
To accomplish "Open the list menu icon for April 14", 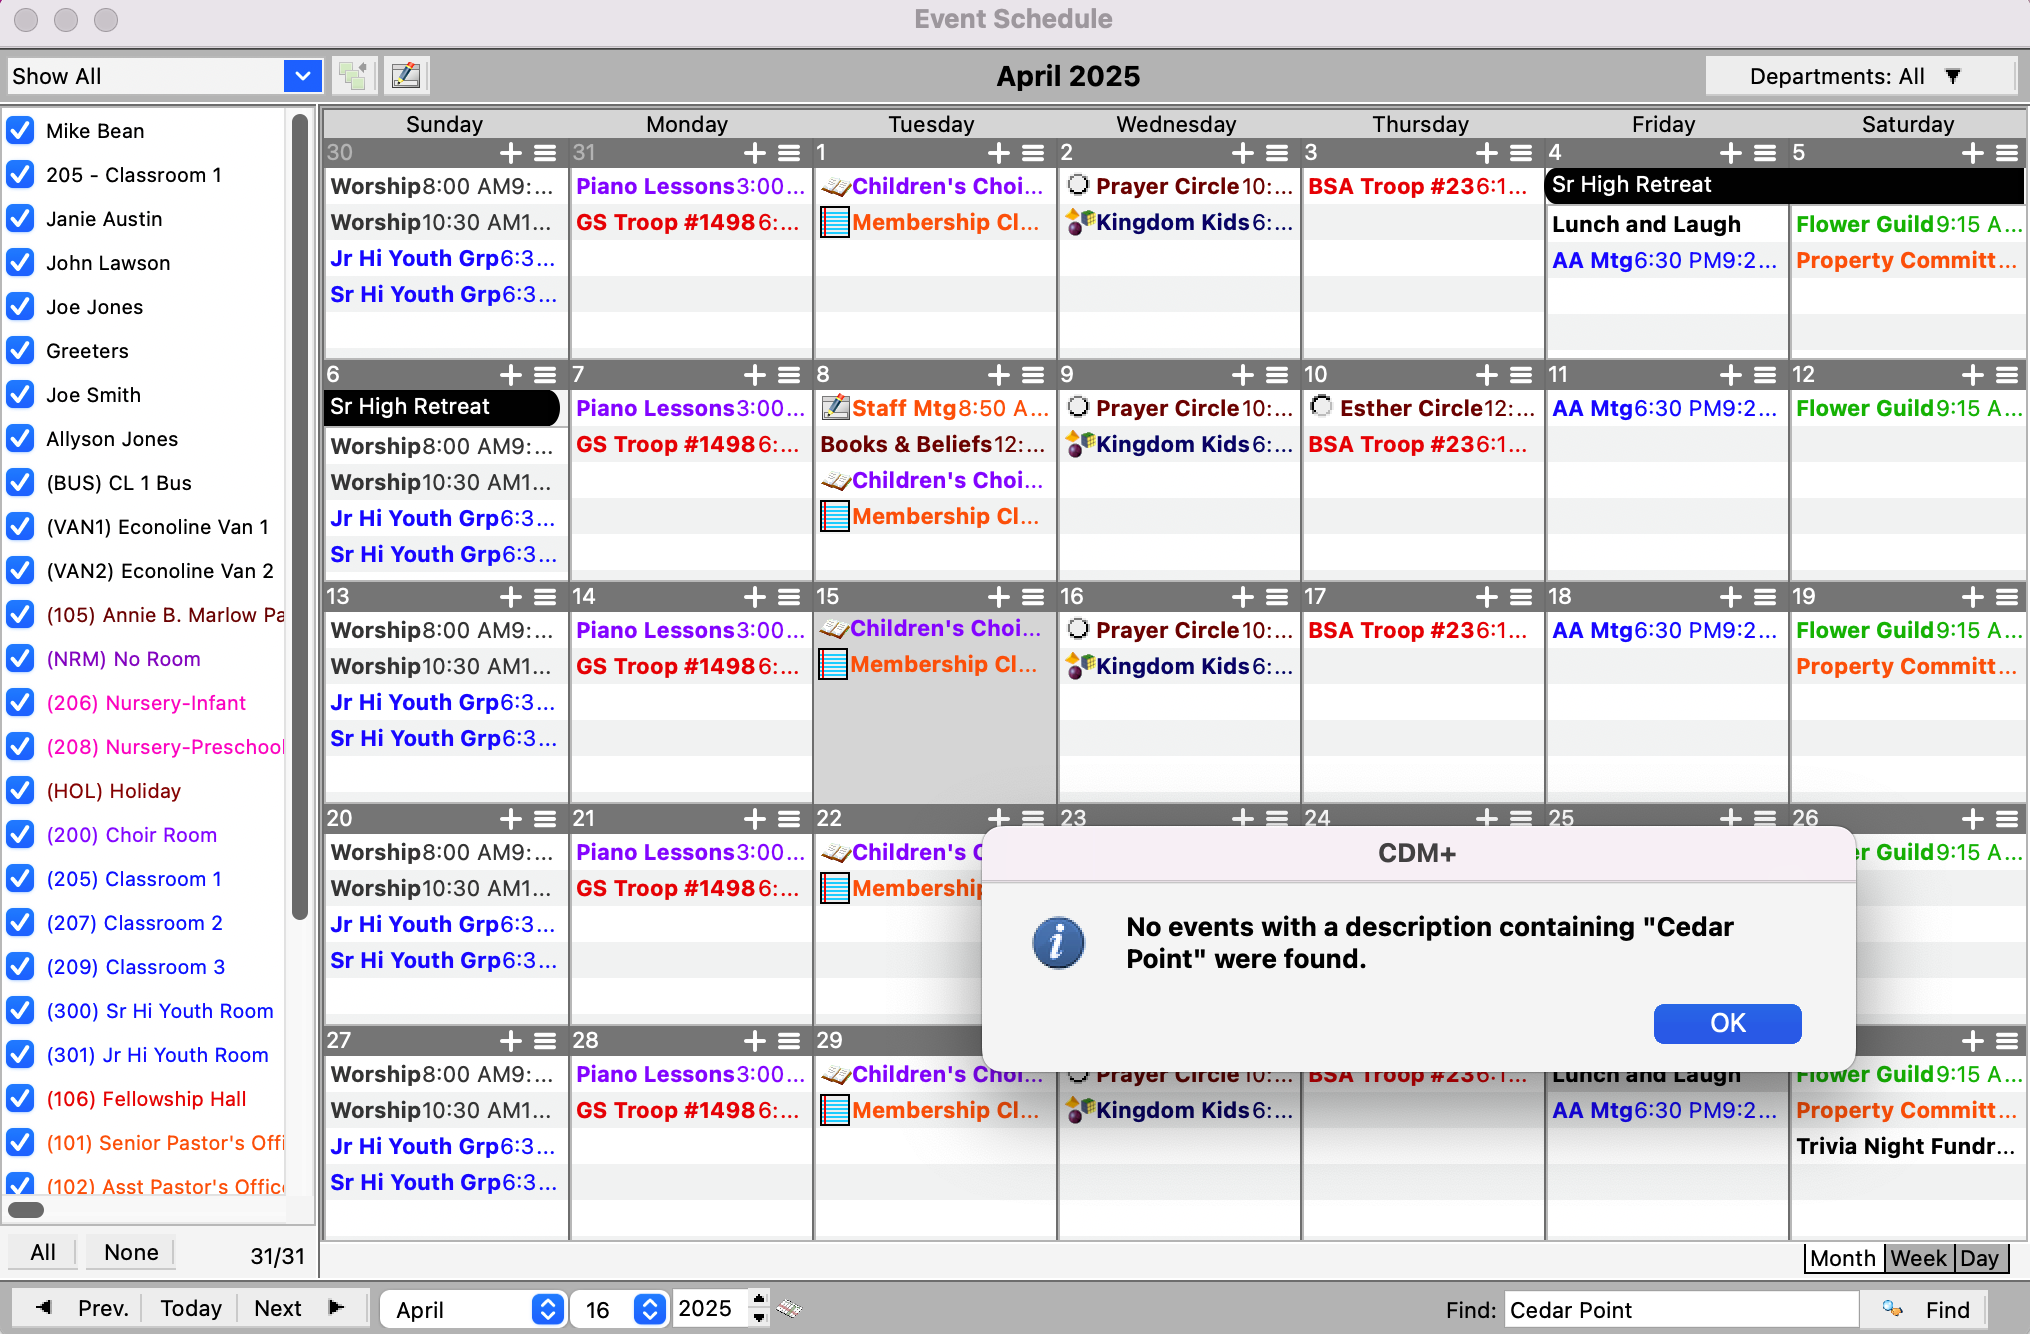I will coord(789,597).
